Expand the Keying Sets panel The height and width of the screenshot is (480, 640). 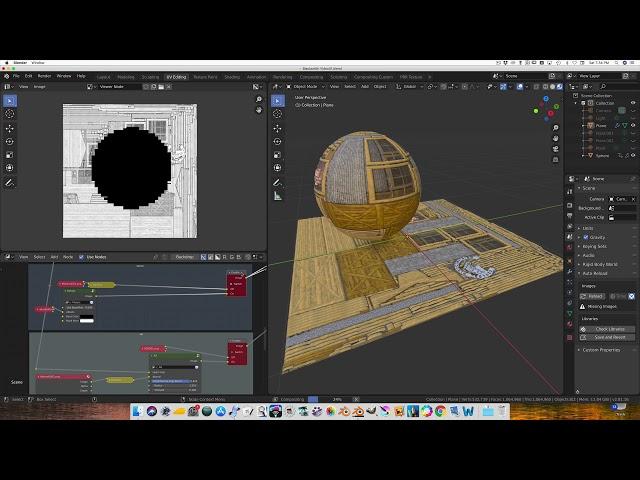(x=594, y=247)
